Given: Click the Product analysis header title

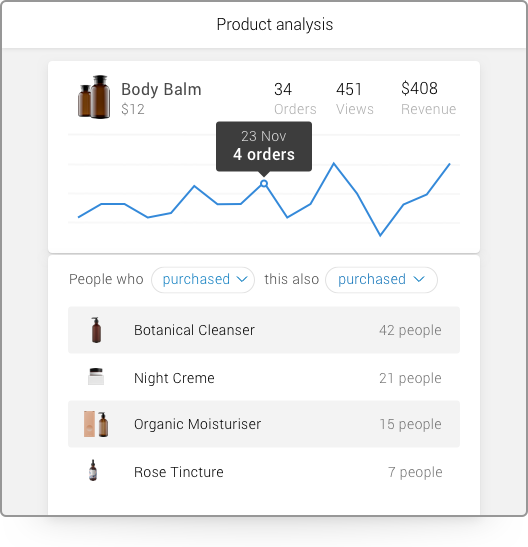Looking at the screenshot, I should 275,24.
